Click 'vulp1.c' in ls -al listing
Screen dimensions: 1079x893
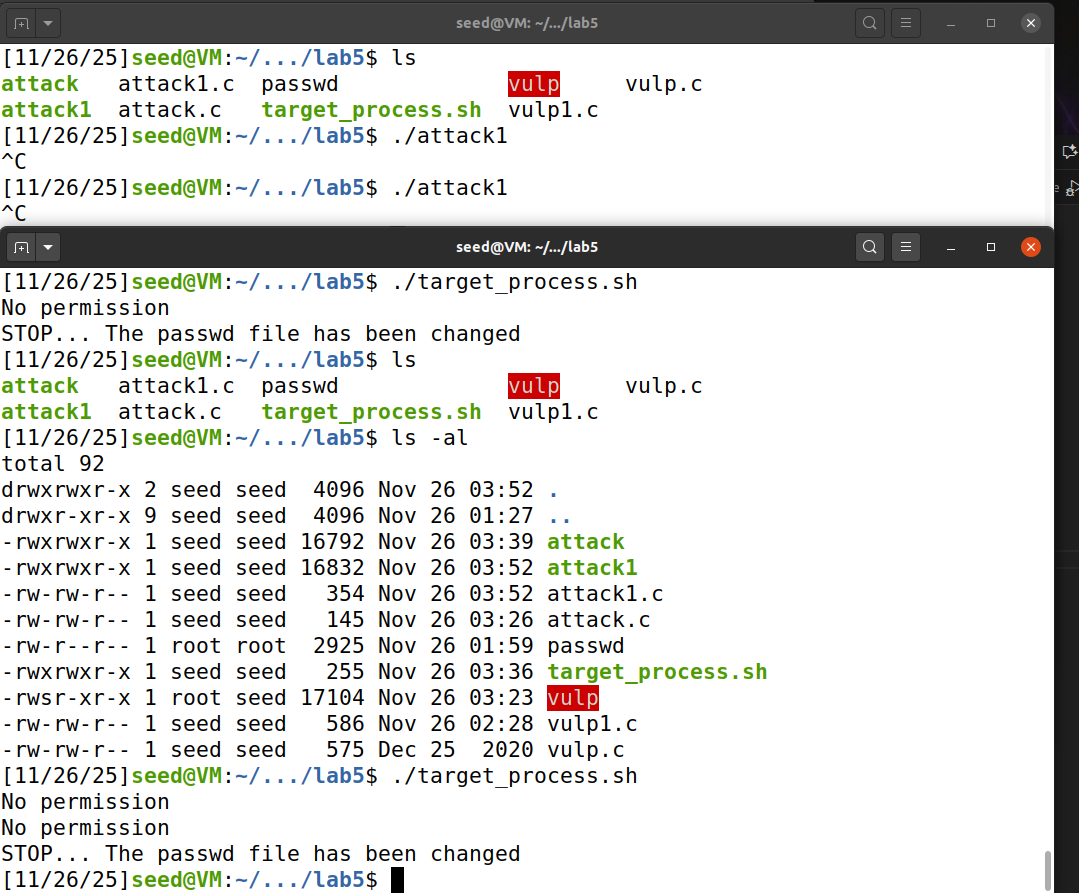point(592,724)
